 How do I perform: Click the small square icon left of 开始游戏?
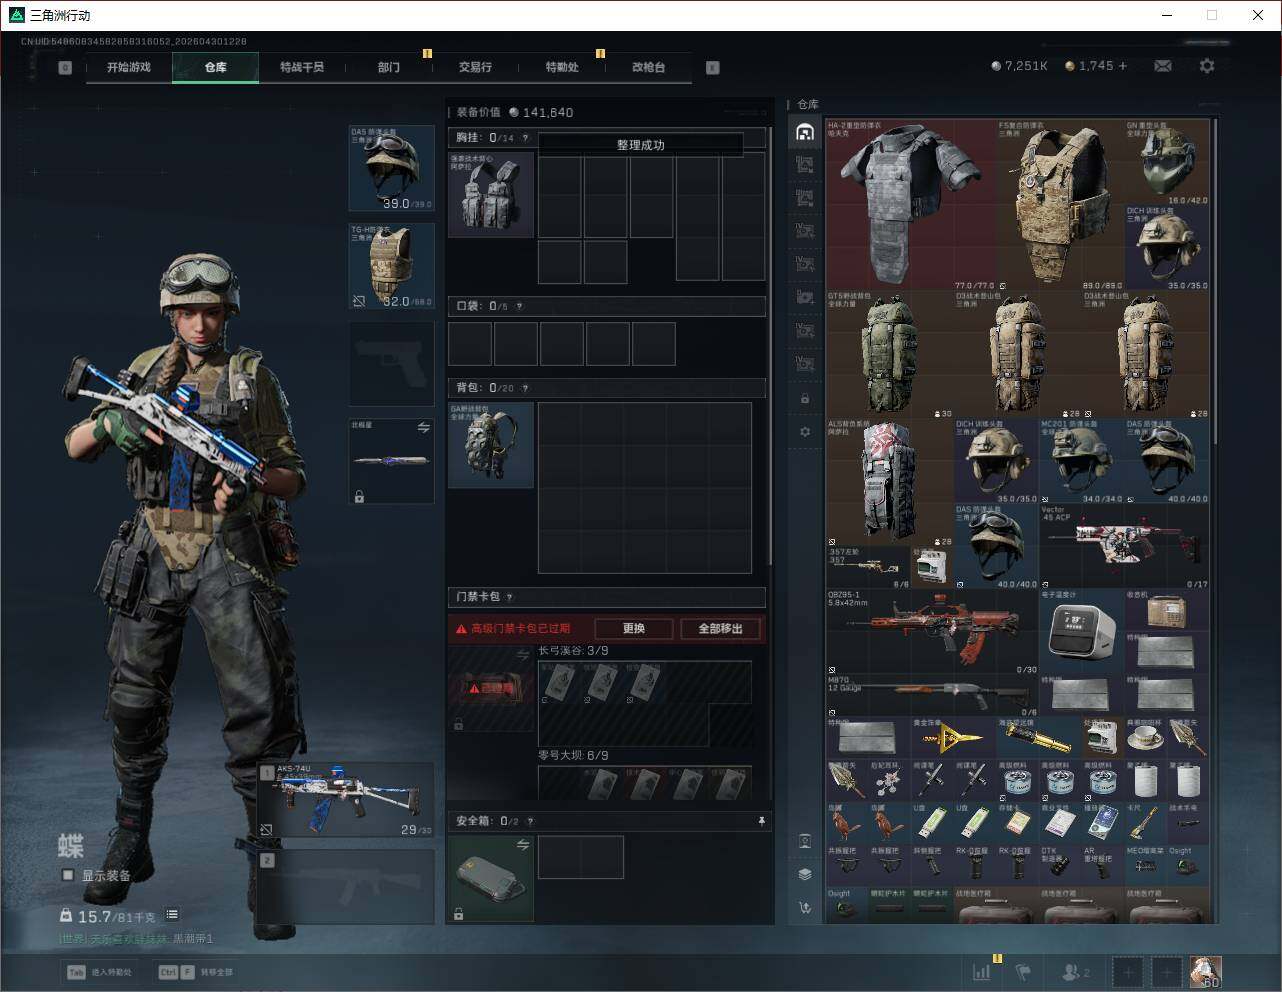point(65,68)
